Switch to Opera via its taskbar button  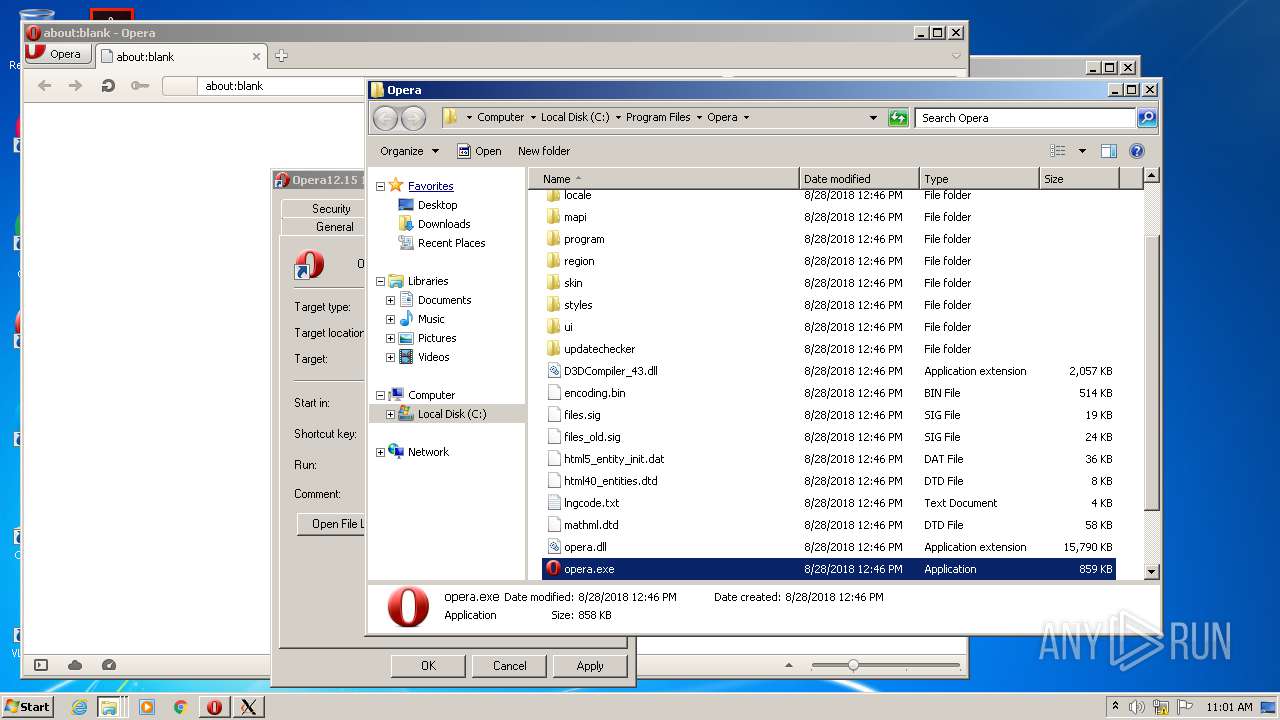pos(214,707)
